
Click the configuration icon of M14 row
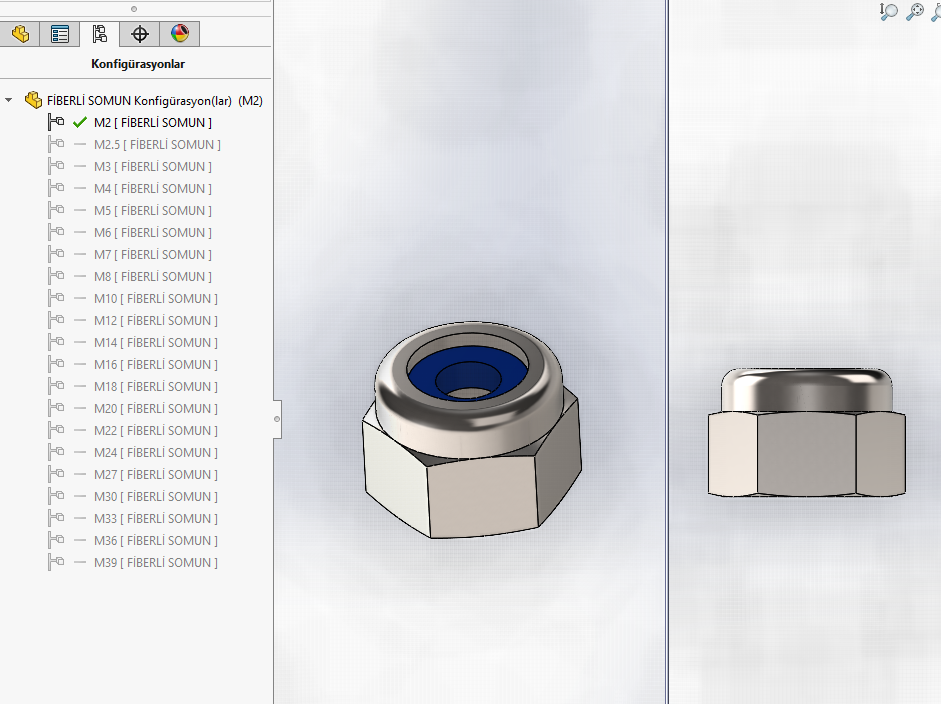pos(56,342)
